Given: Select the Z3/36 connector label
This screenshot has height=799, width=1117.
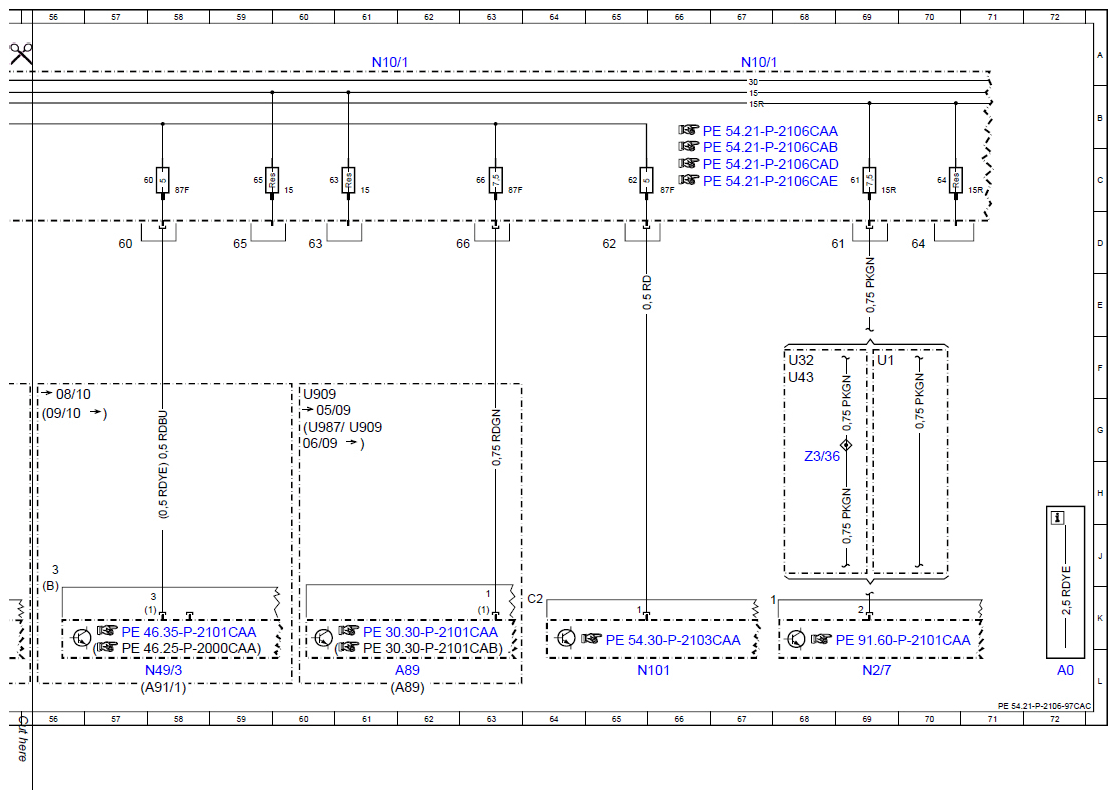Looking at the screenshot, I should [x=822, y=456].
